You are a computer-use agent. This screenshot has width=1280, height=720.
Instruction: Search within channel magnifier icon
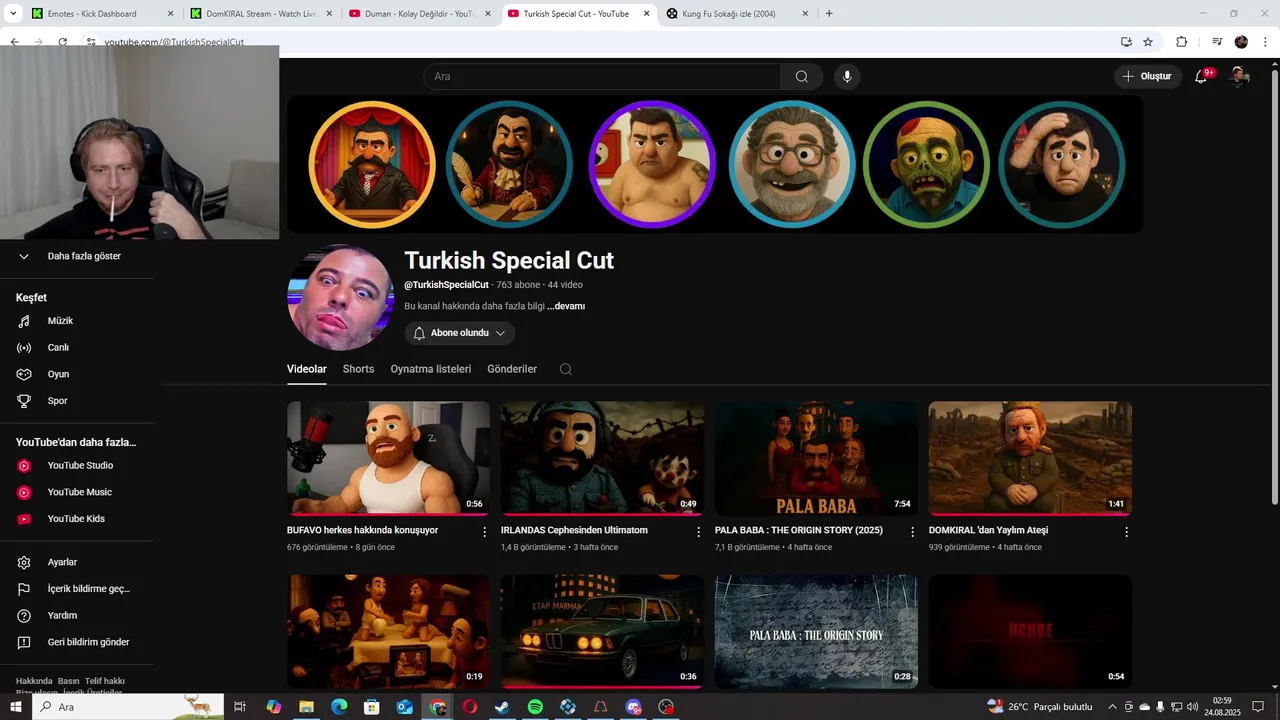pyautogui.click(x=566, y=369)
